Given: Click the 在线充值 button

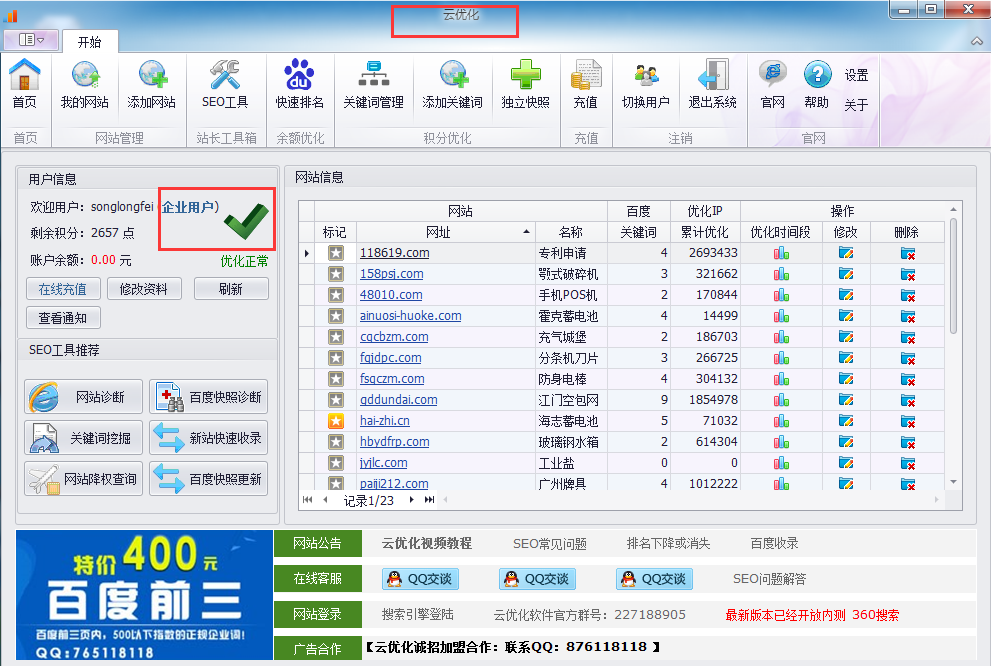Looking at the screenshot, I should (62, 289).
